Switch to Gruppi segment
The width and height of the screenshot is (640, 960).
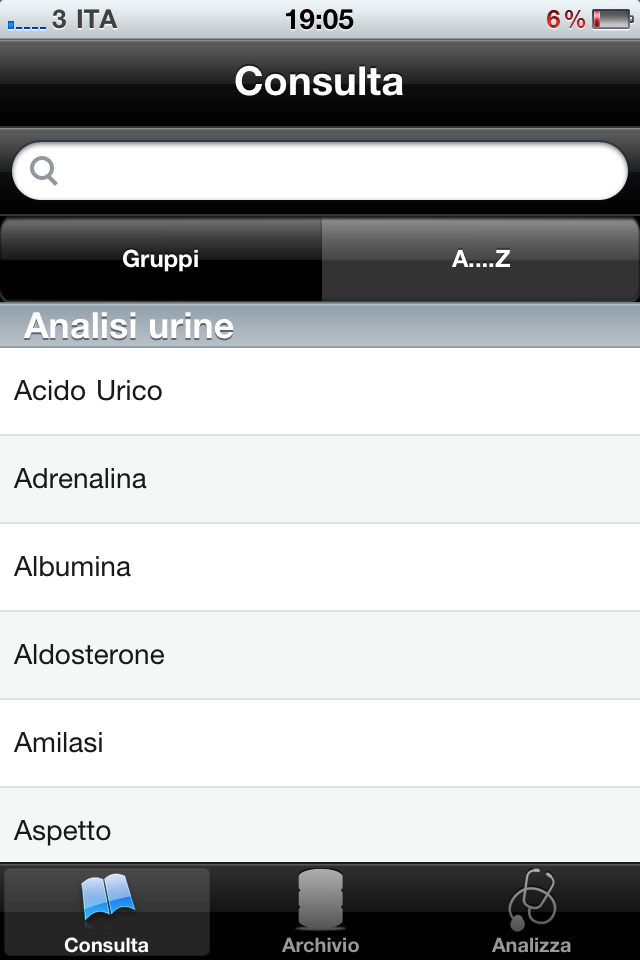pyautogui.click(x=160, y=259)
